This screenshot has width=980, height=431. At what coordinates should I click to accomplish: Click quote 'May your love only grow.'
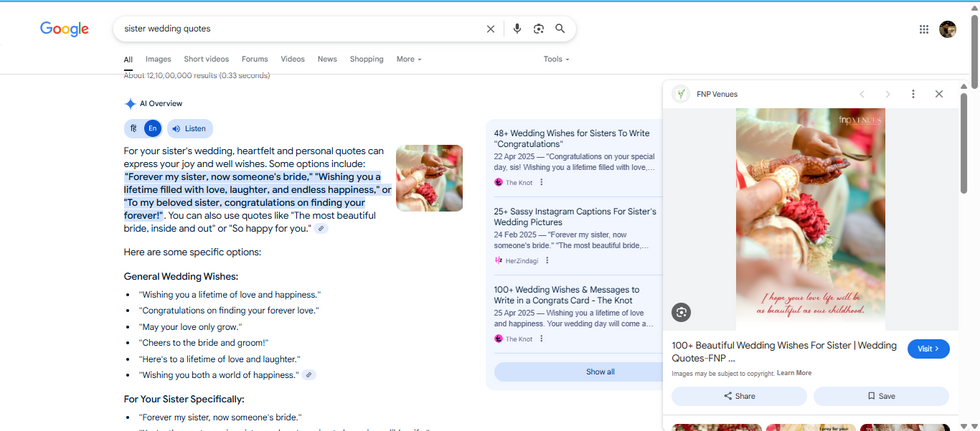click(191, 327)
